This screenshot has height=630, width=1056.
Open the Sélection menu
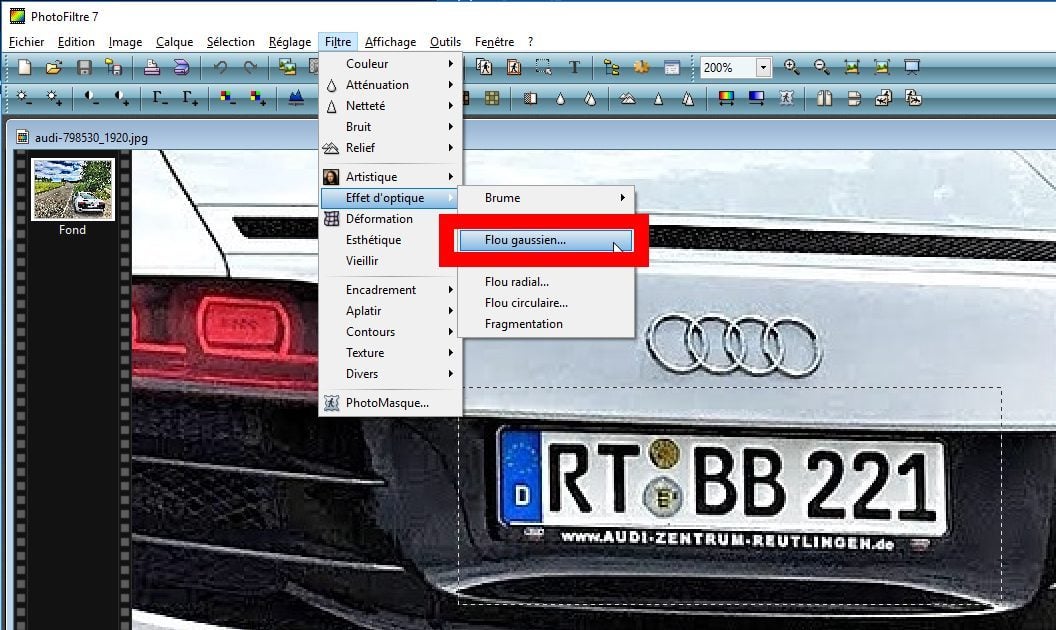[x=230, y=42]
